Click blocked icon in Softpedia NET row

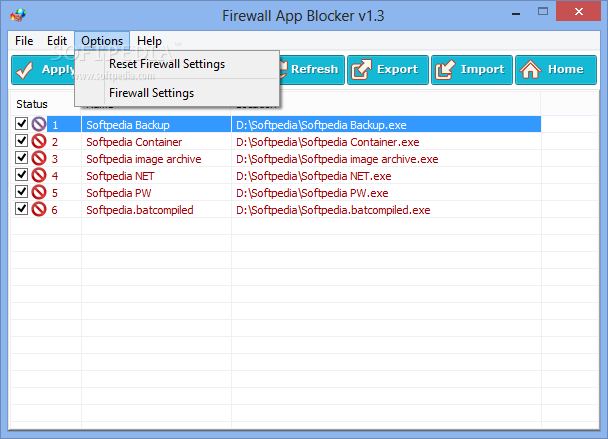point(39,176)
